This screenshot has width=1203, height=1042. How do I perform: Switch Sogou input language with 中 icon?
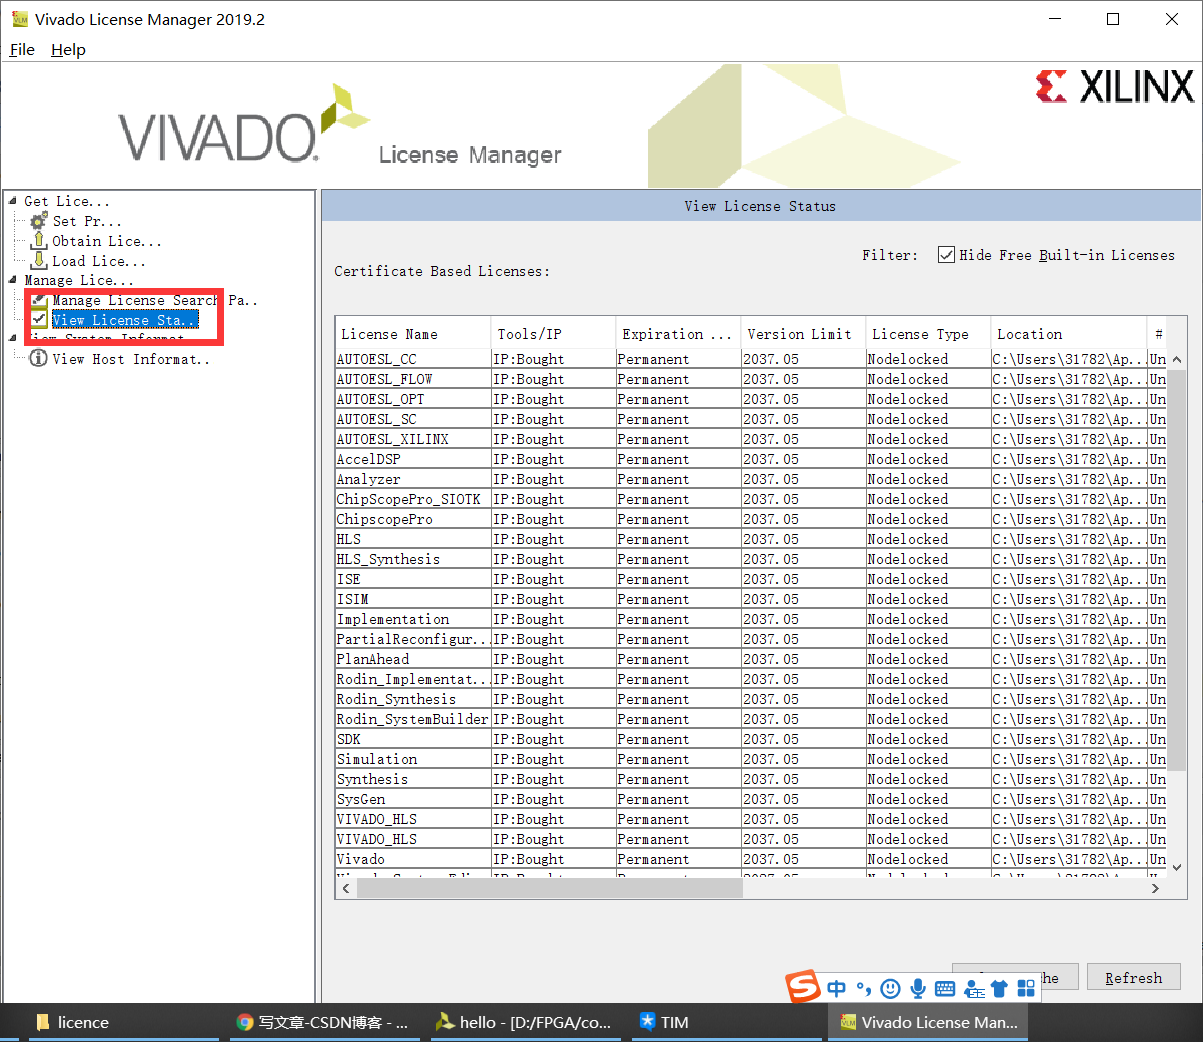click(837, 988)
